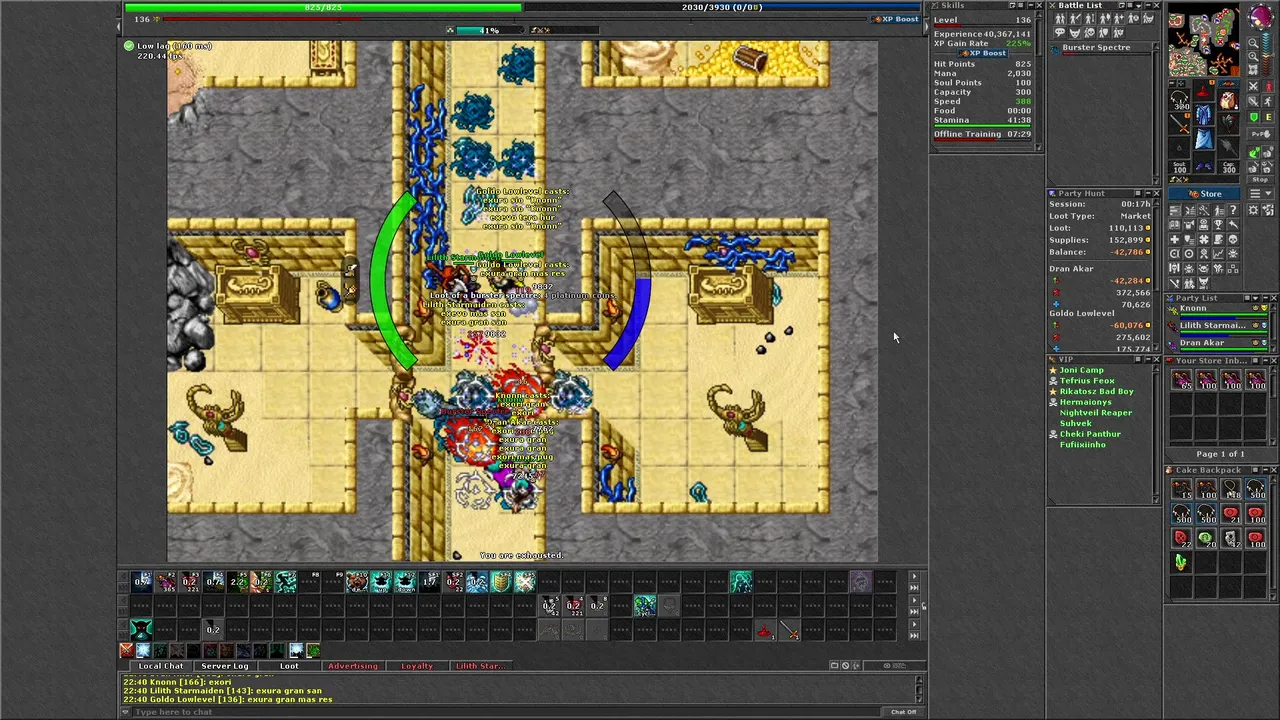Use the sword item in the bottom action bar

tap(789, 631)
